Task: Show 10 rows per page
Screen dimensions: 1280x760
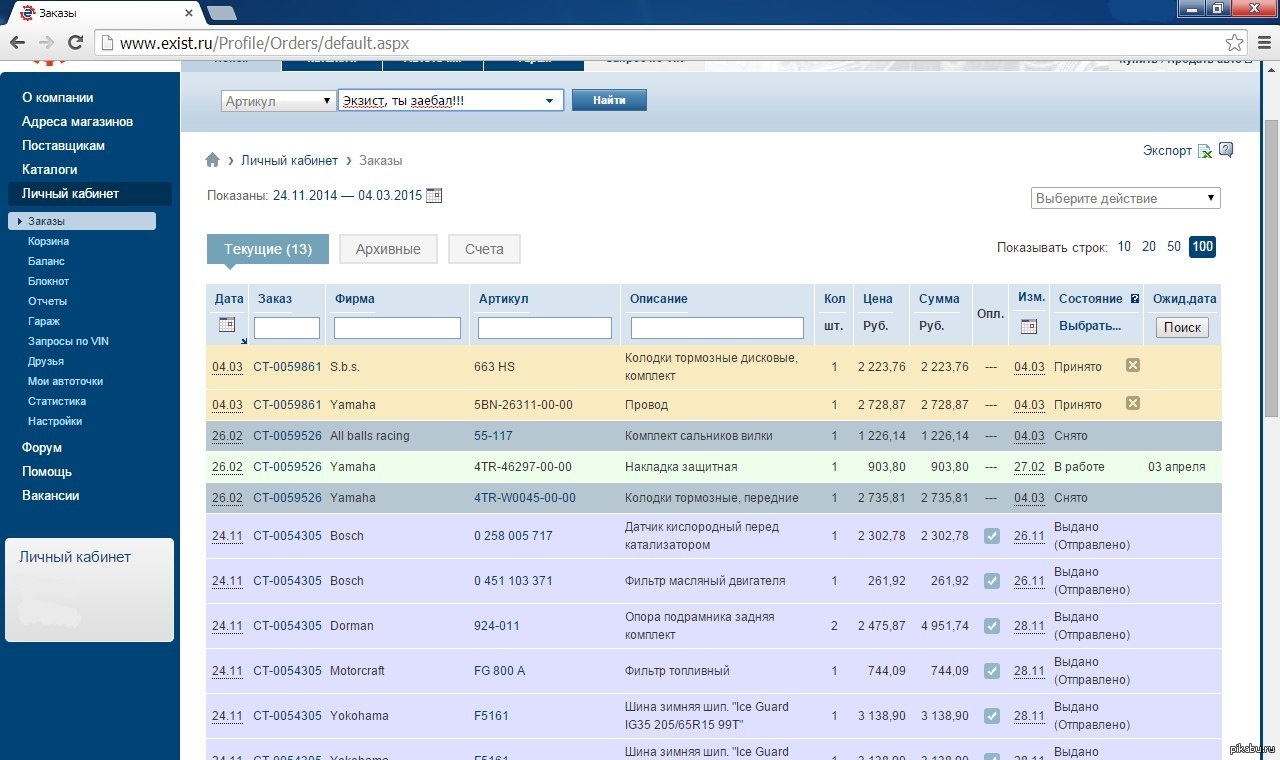Action: tap(1124, 247)
